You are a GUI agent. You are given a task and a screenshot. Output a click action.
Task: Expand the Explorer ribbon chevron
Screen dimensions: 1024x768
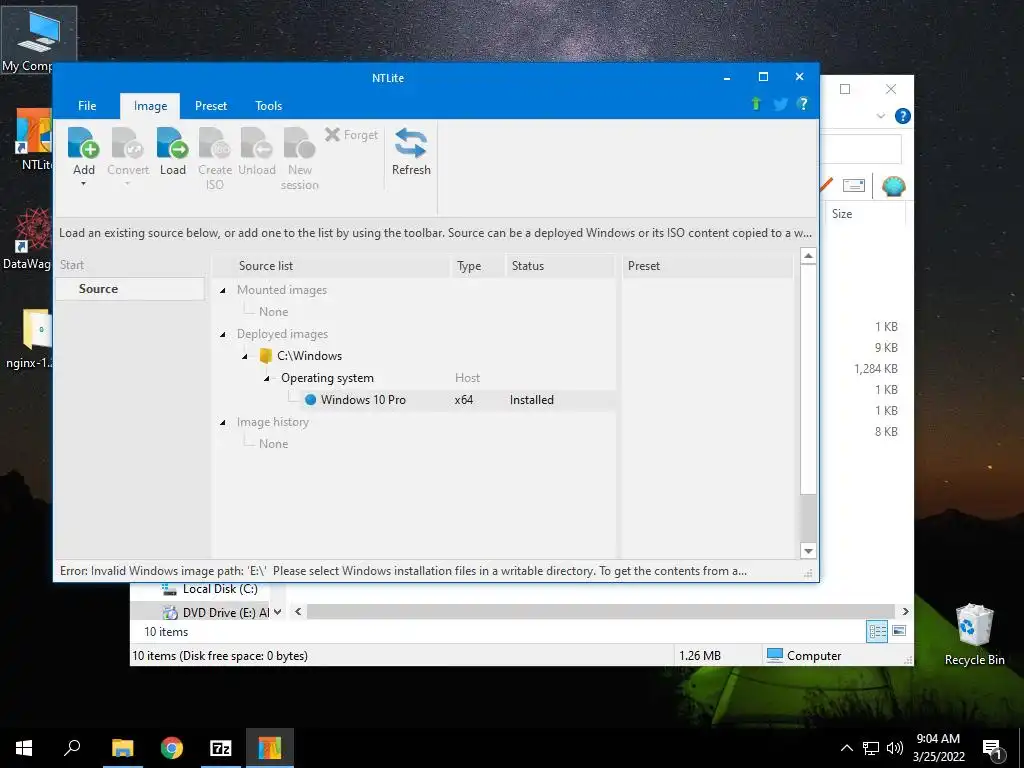tap(880, 116)
